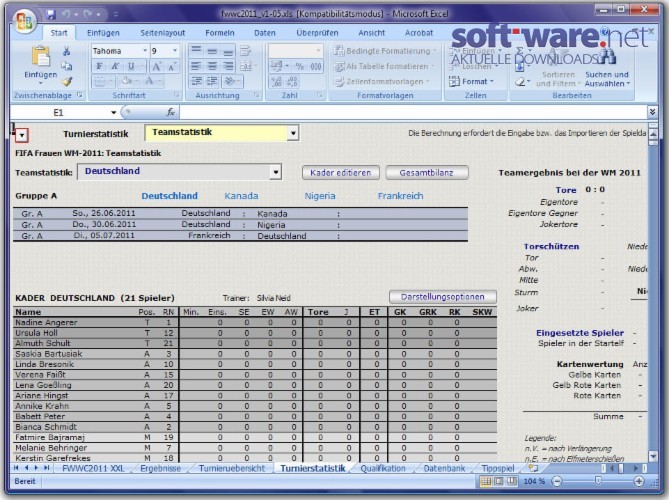This screenshot has height=500, width=669.
Task: Open the Seitenlayout ribbon tab
Action: 163,33
